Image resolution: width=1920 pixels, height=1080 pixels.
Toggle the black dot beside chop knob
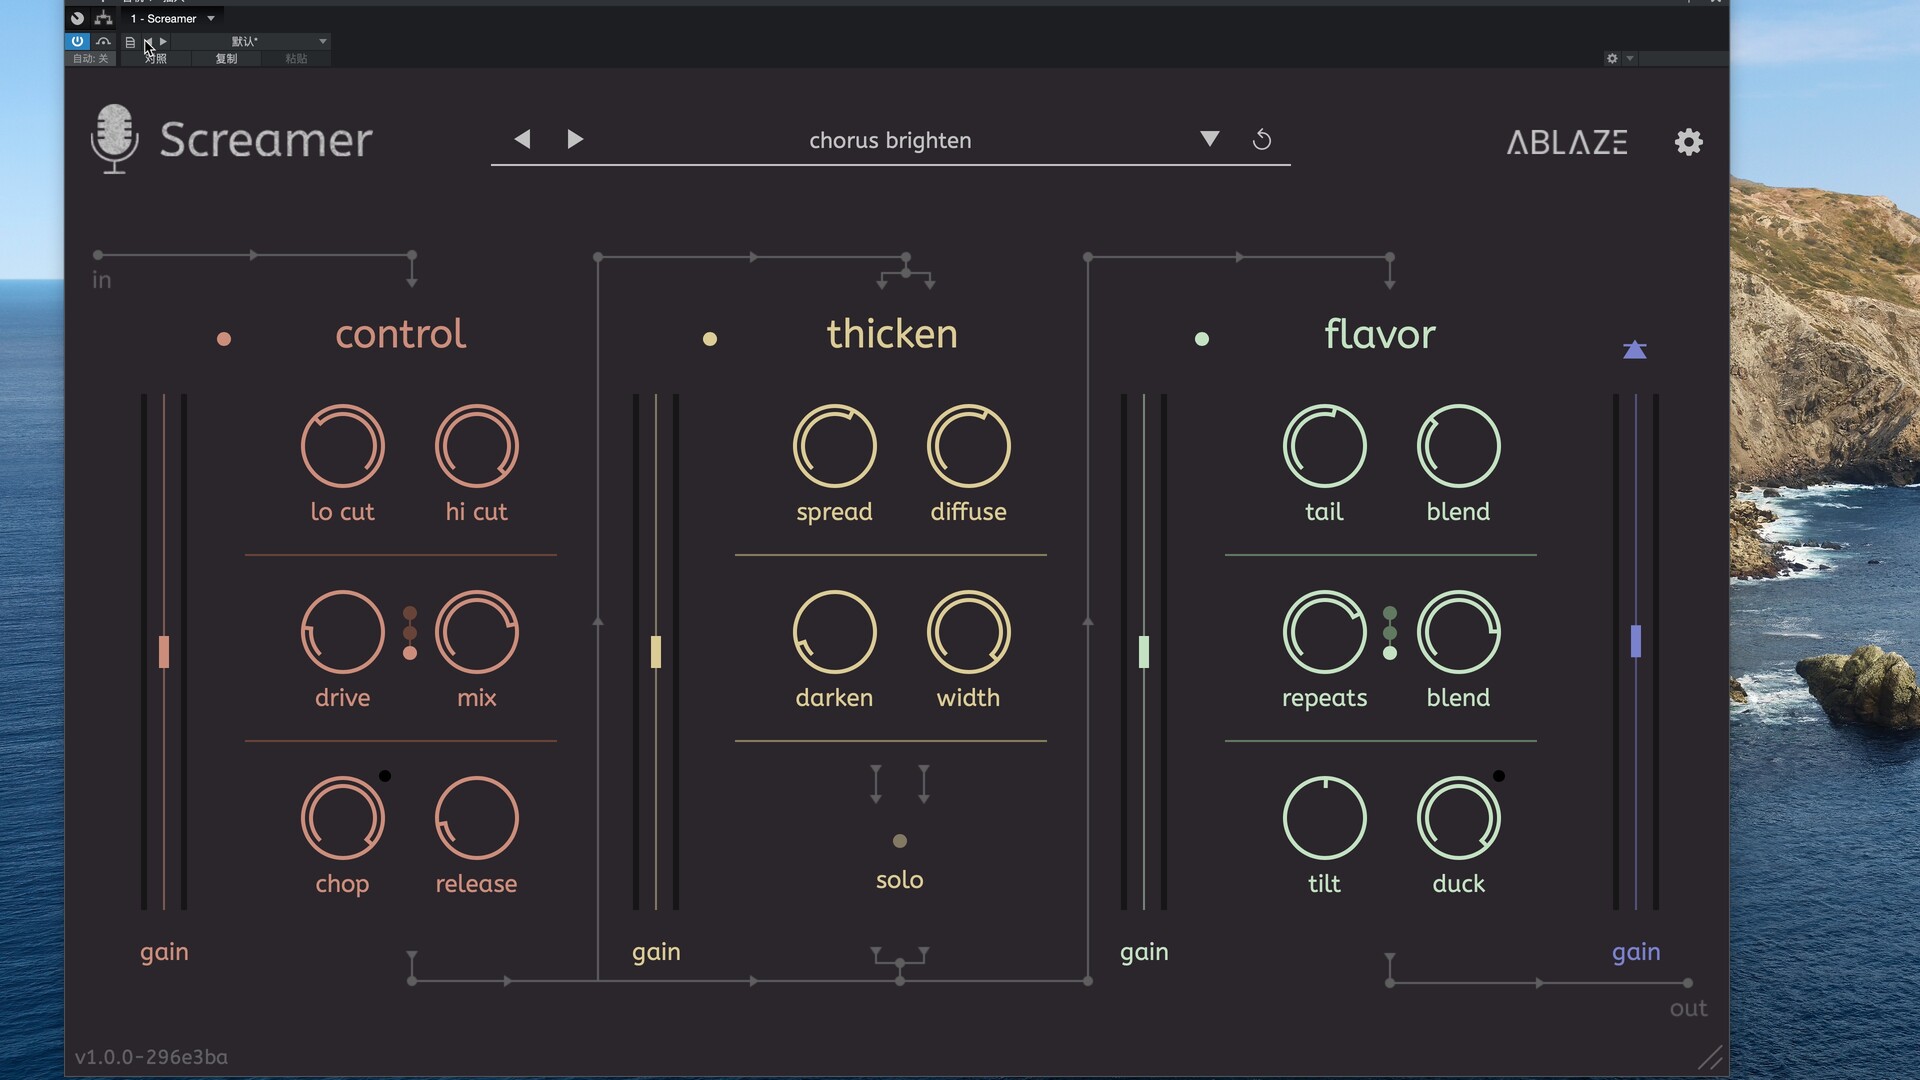click(x=385, y=776)
